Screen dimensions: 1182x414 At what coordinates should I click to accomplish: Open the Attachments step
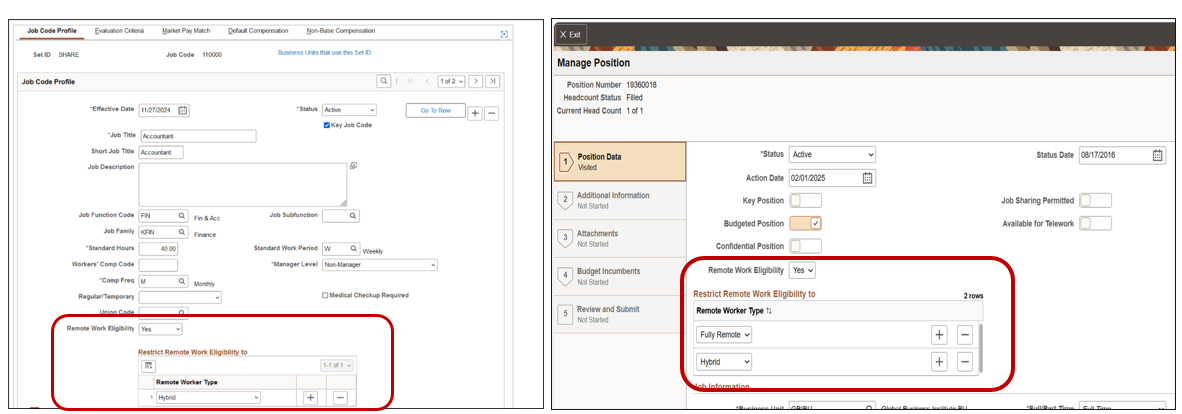pos(620,238)
